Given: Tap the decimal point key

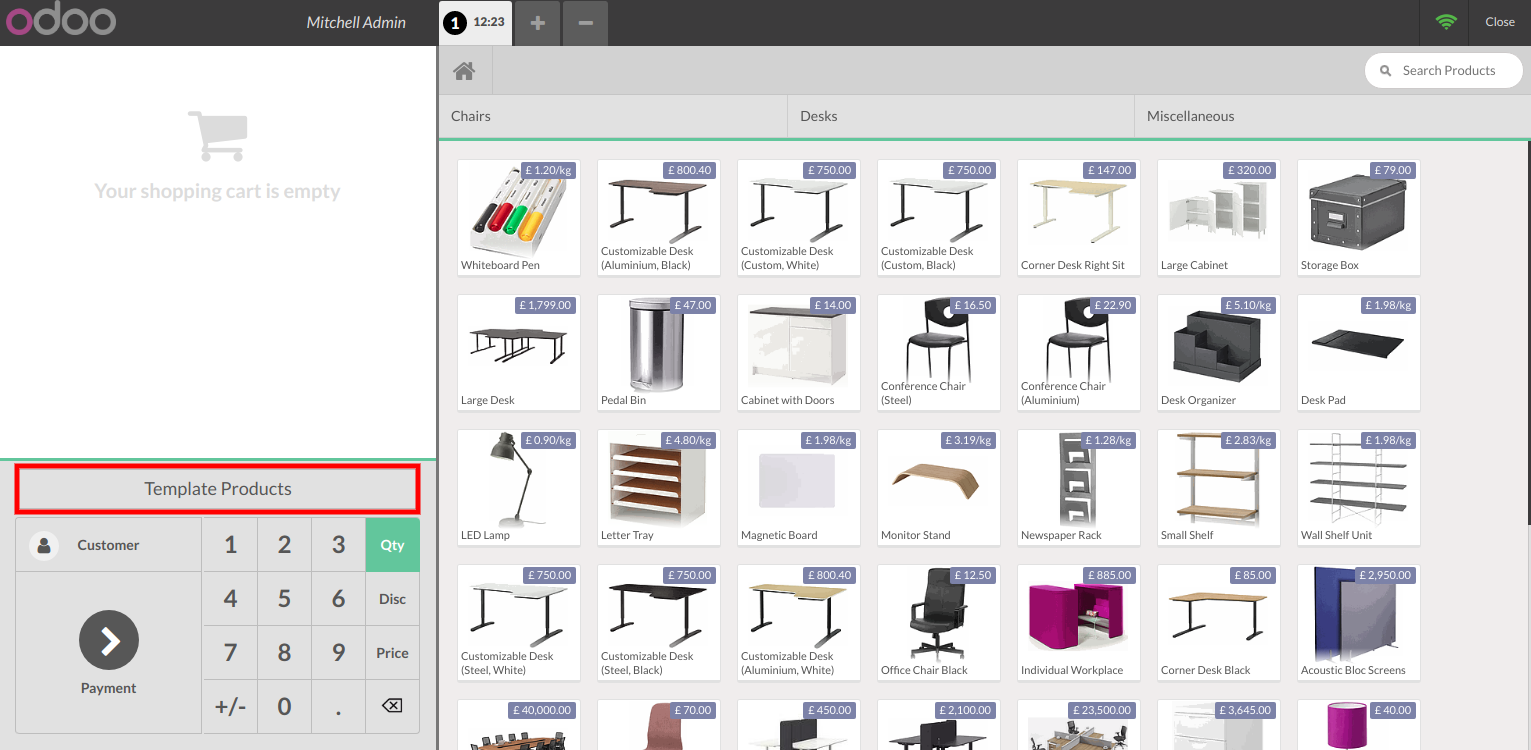Looking at the screenshot, I should click(x=339, y=706).
